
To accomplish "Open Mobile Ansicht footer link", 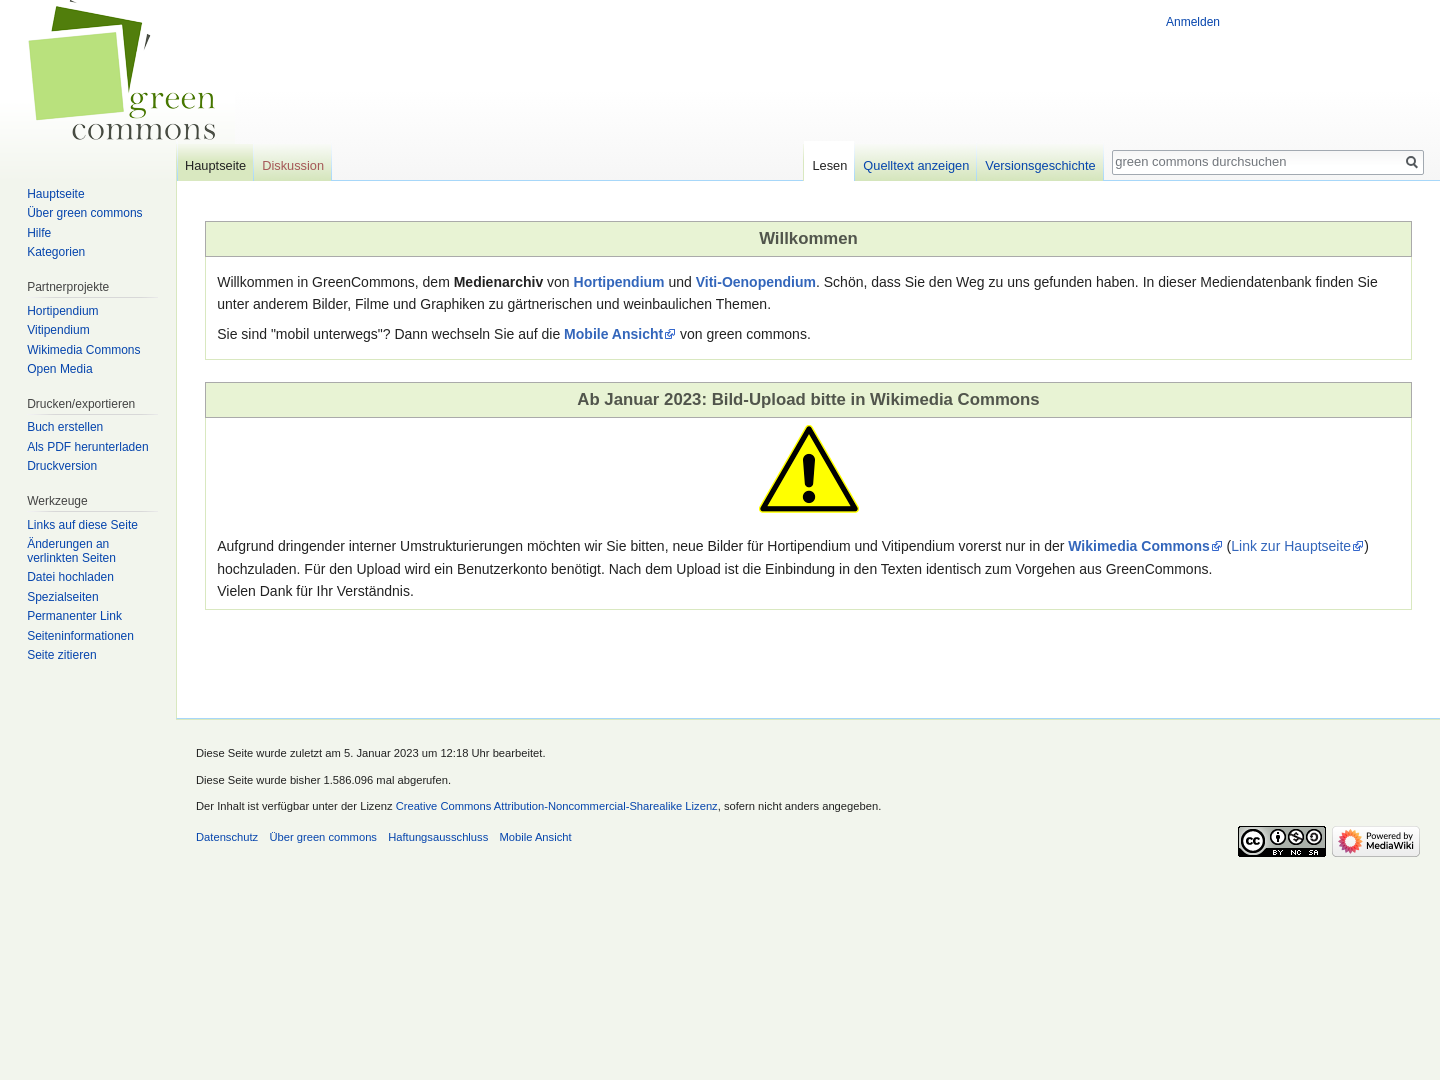I will click(535, 837).
